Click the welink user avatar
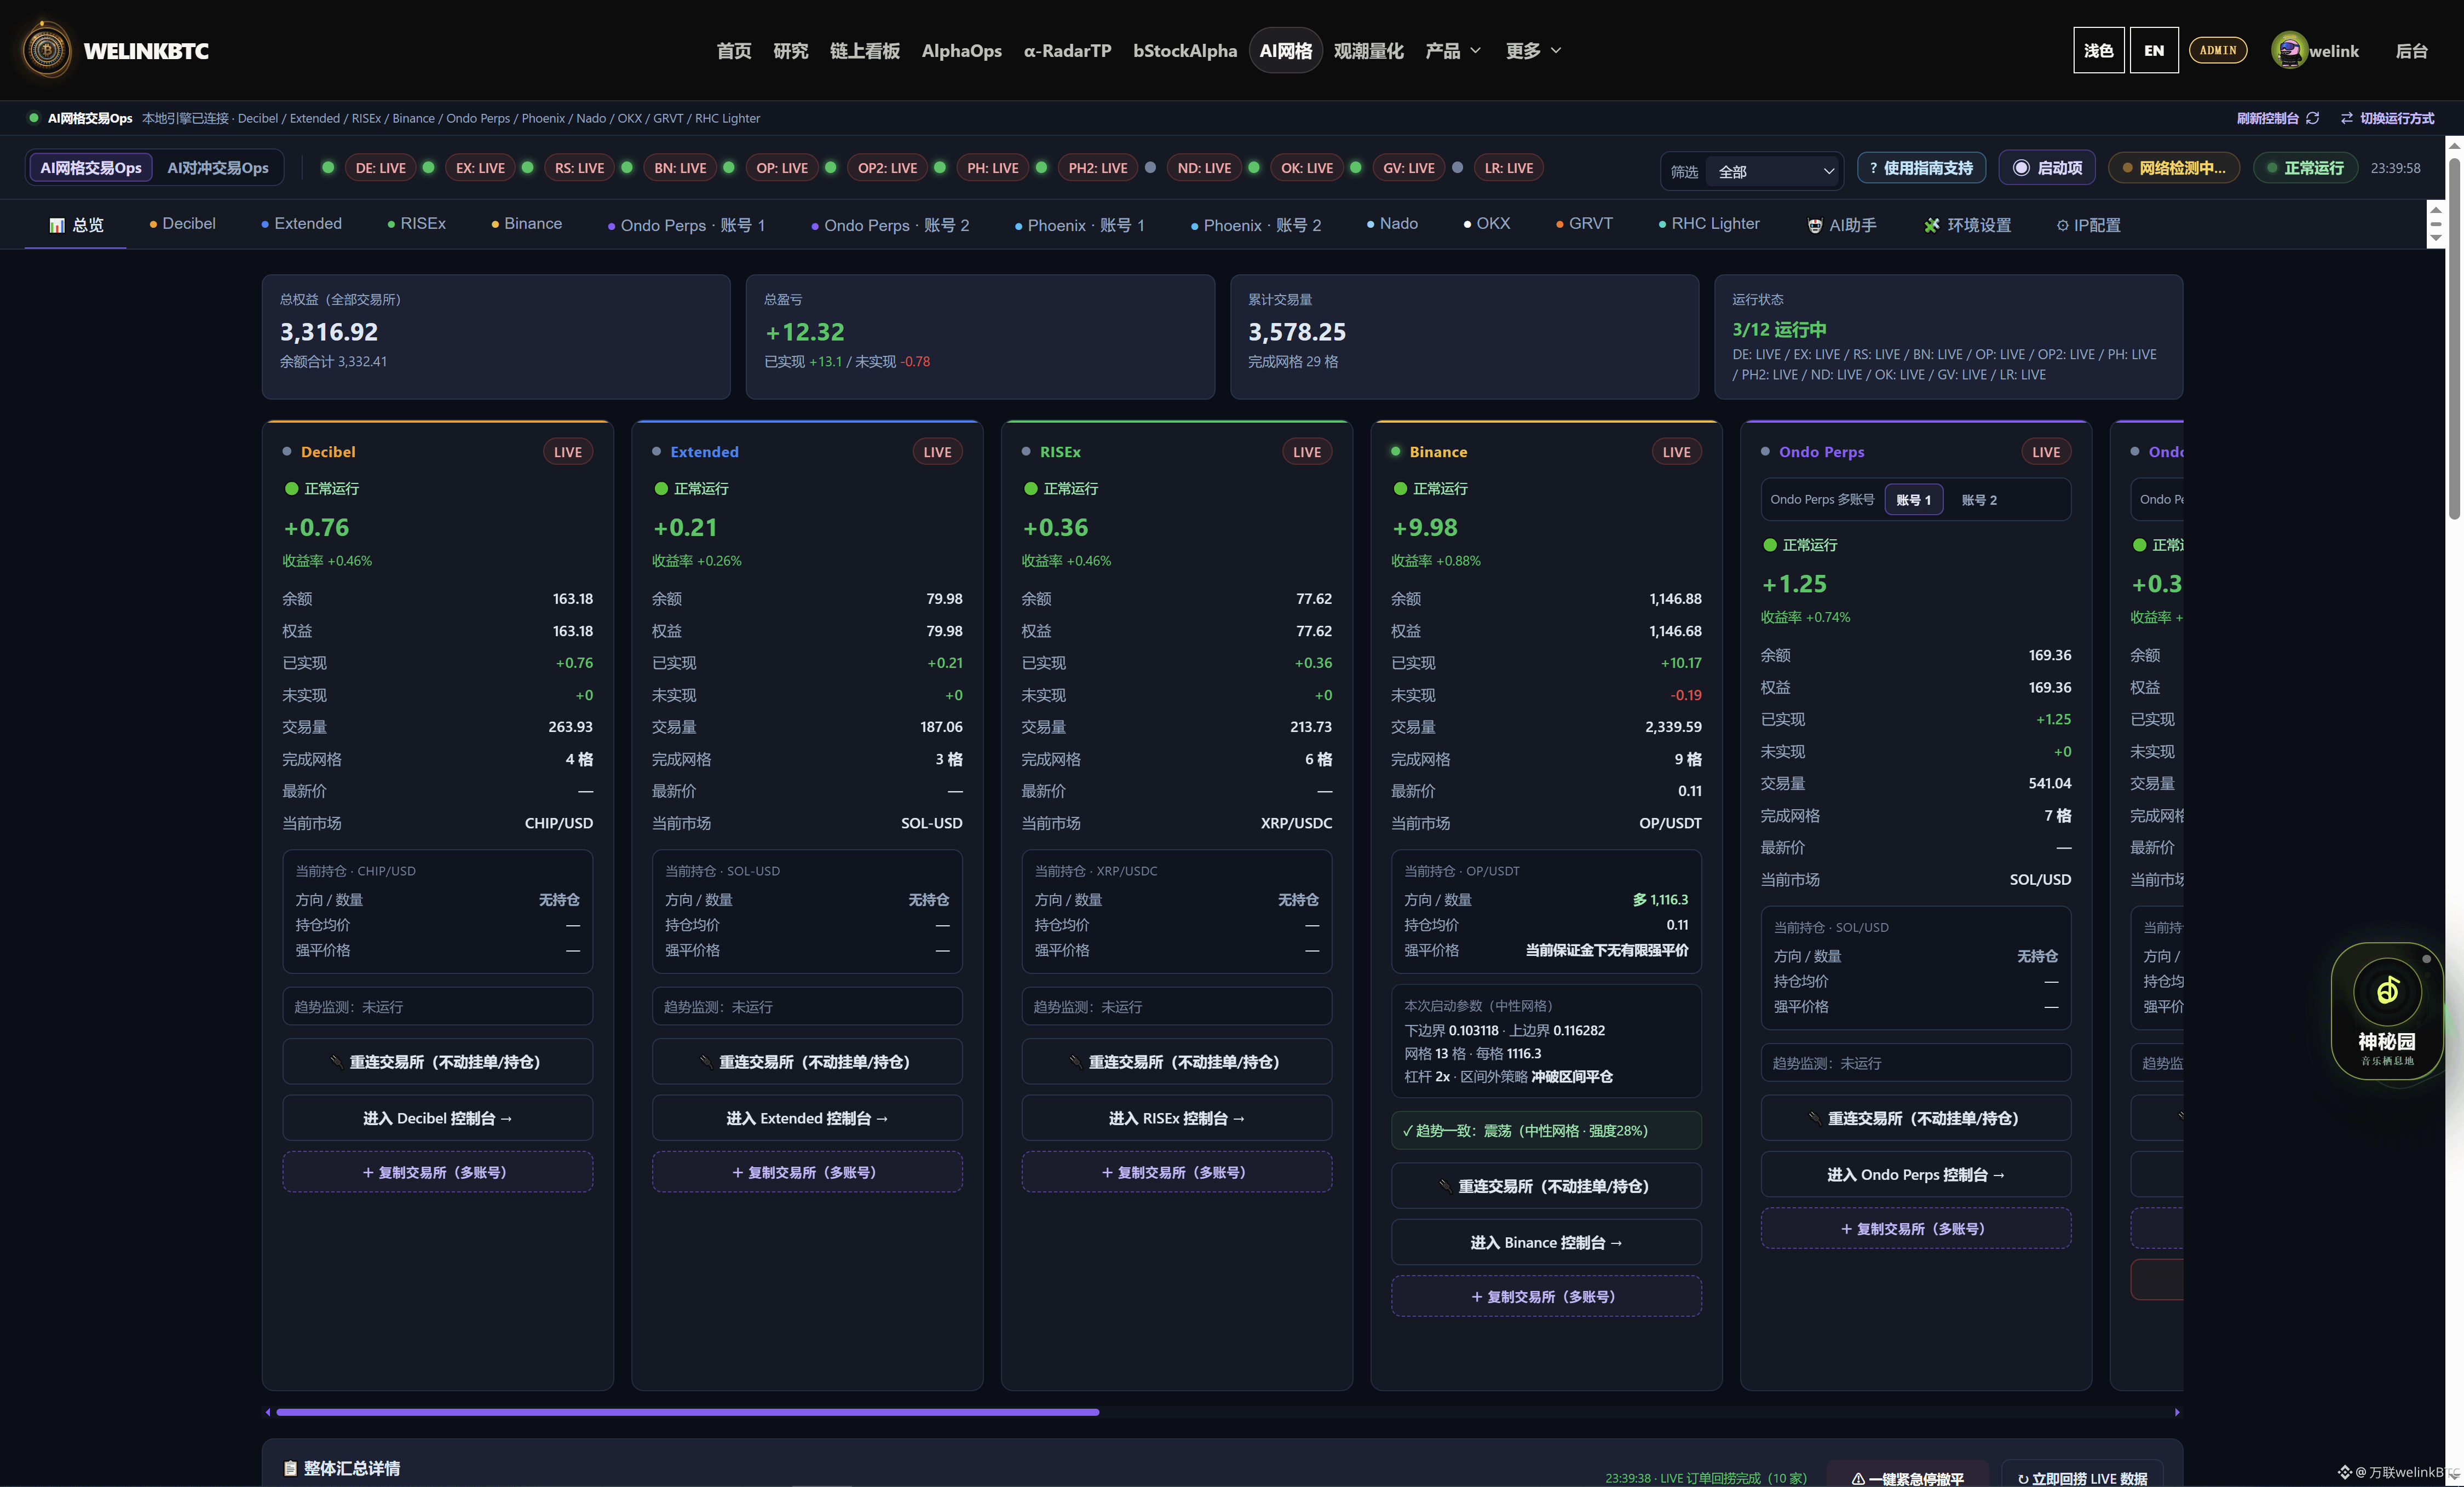The height and width of the screenshot is (1487, 2464). point(2288,50)
